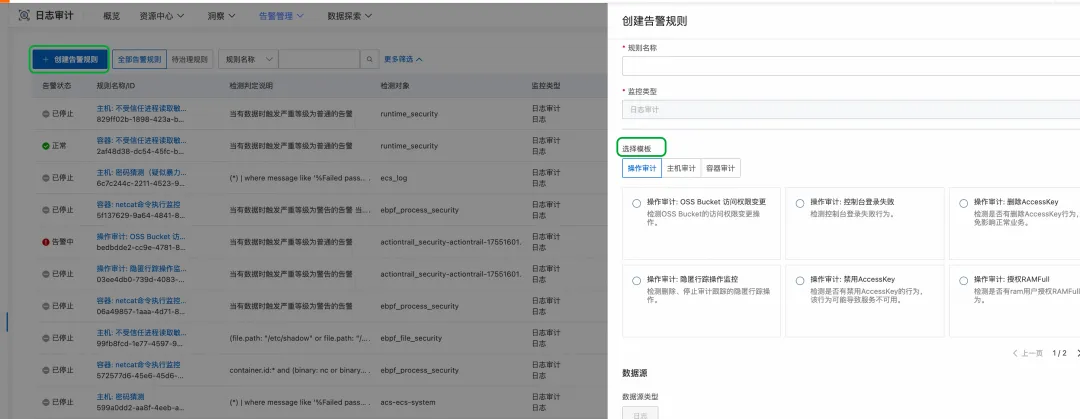Click the stopped icon in row 5f137629-9a64
1080x419 pixels.
point(45,210)
